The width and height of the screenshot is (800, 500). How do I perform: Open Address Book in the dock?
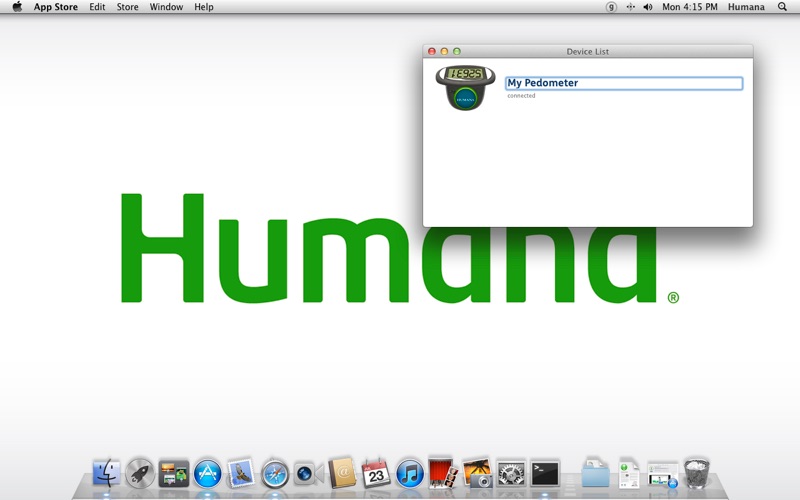pyautogui.click(x=342, y=472)
